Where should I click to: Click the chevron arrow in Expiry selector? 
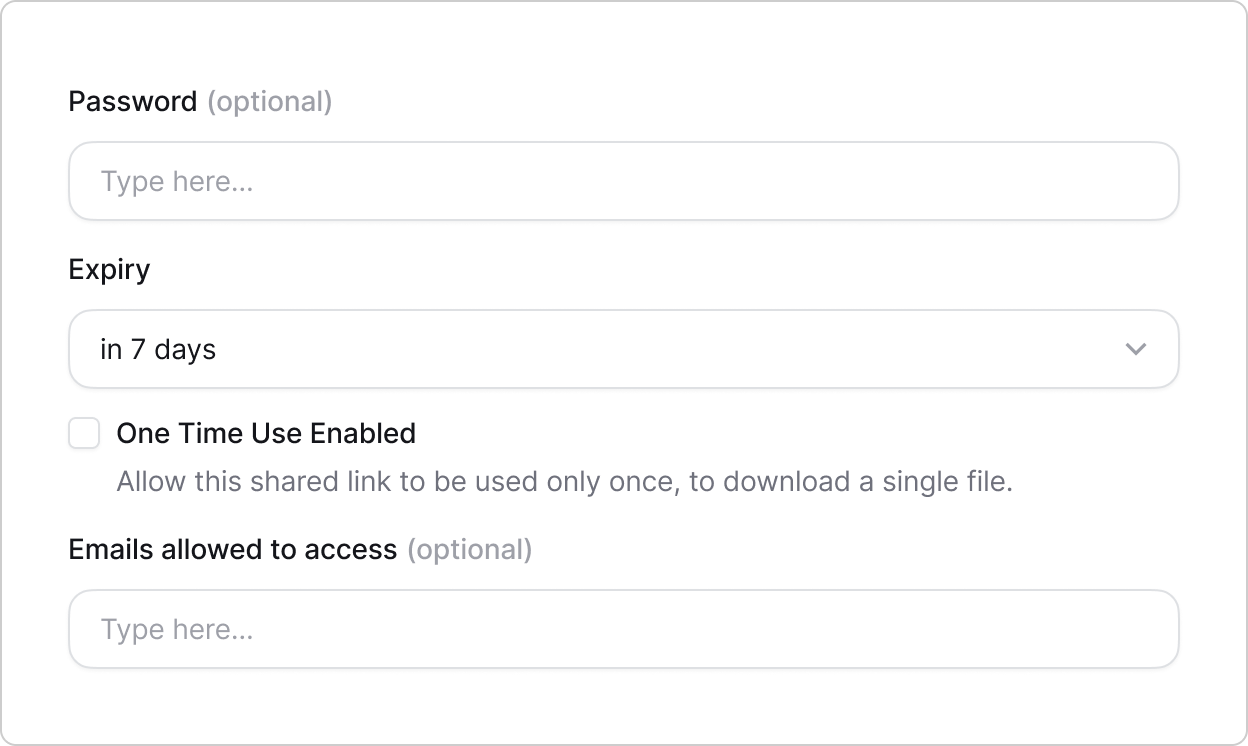[1135, 349]
